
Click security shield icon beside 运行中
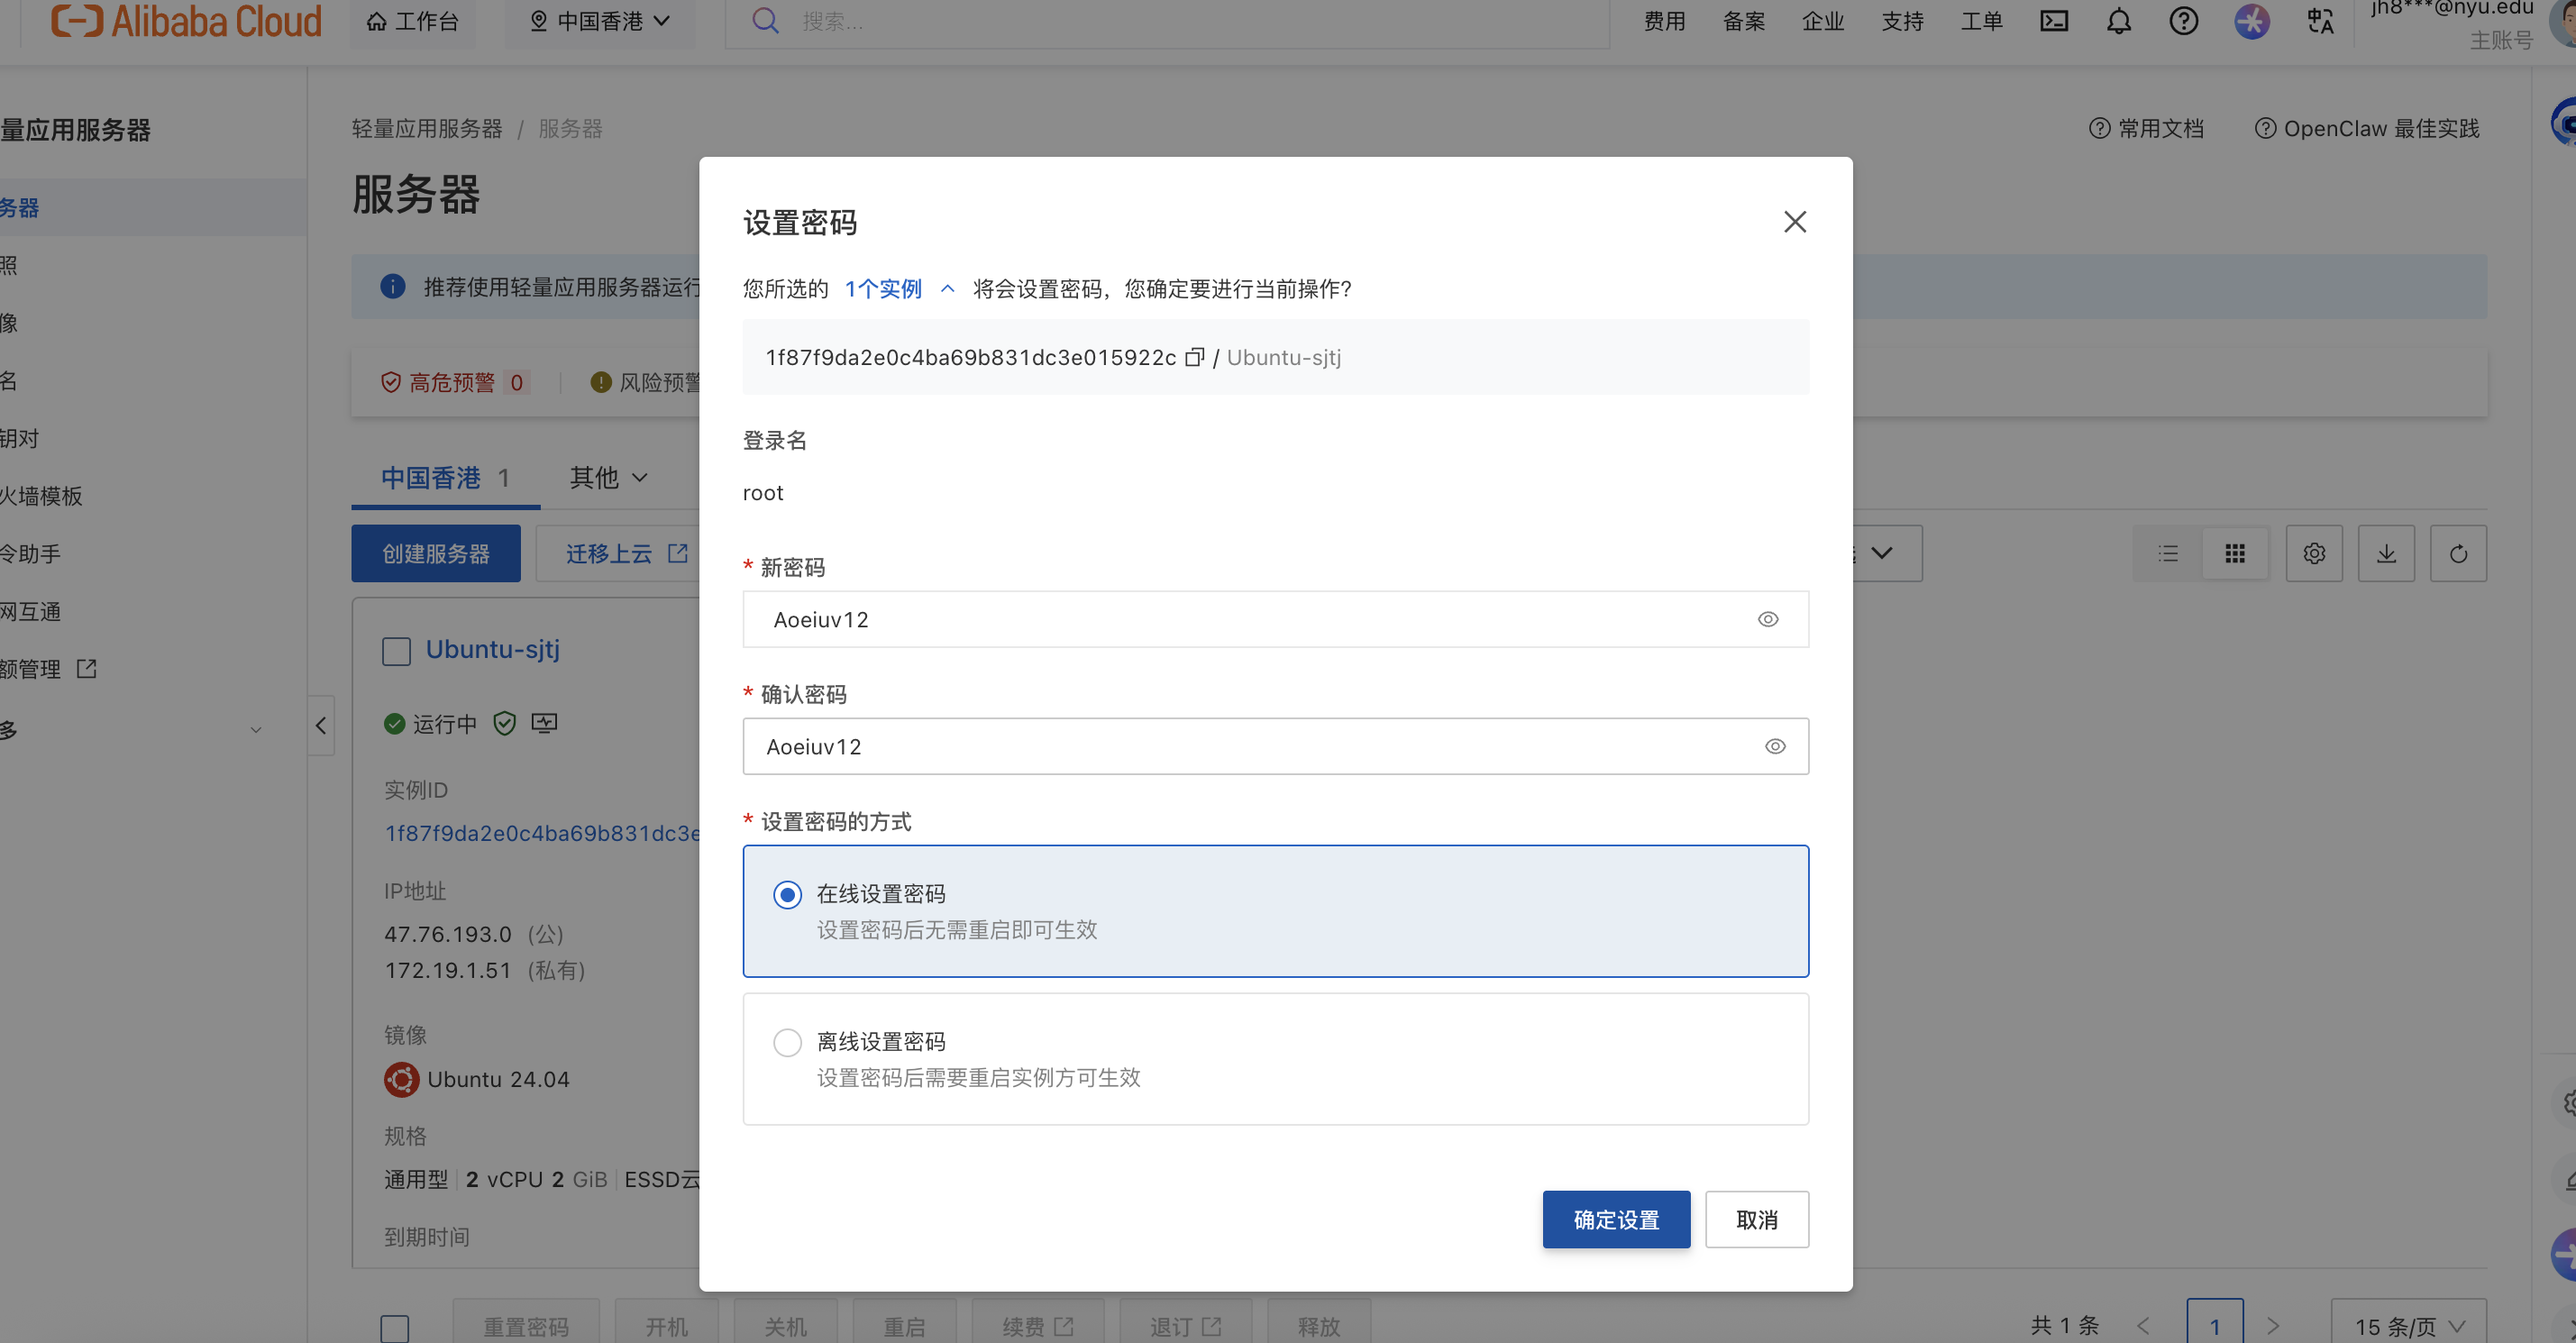tap(504, 723)
